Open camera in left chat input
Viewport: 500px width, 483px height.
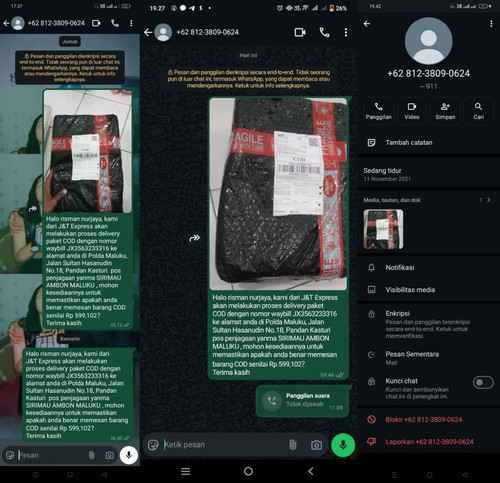[x=109, y=455]
